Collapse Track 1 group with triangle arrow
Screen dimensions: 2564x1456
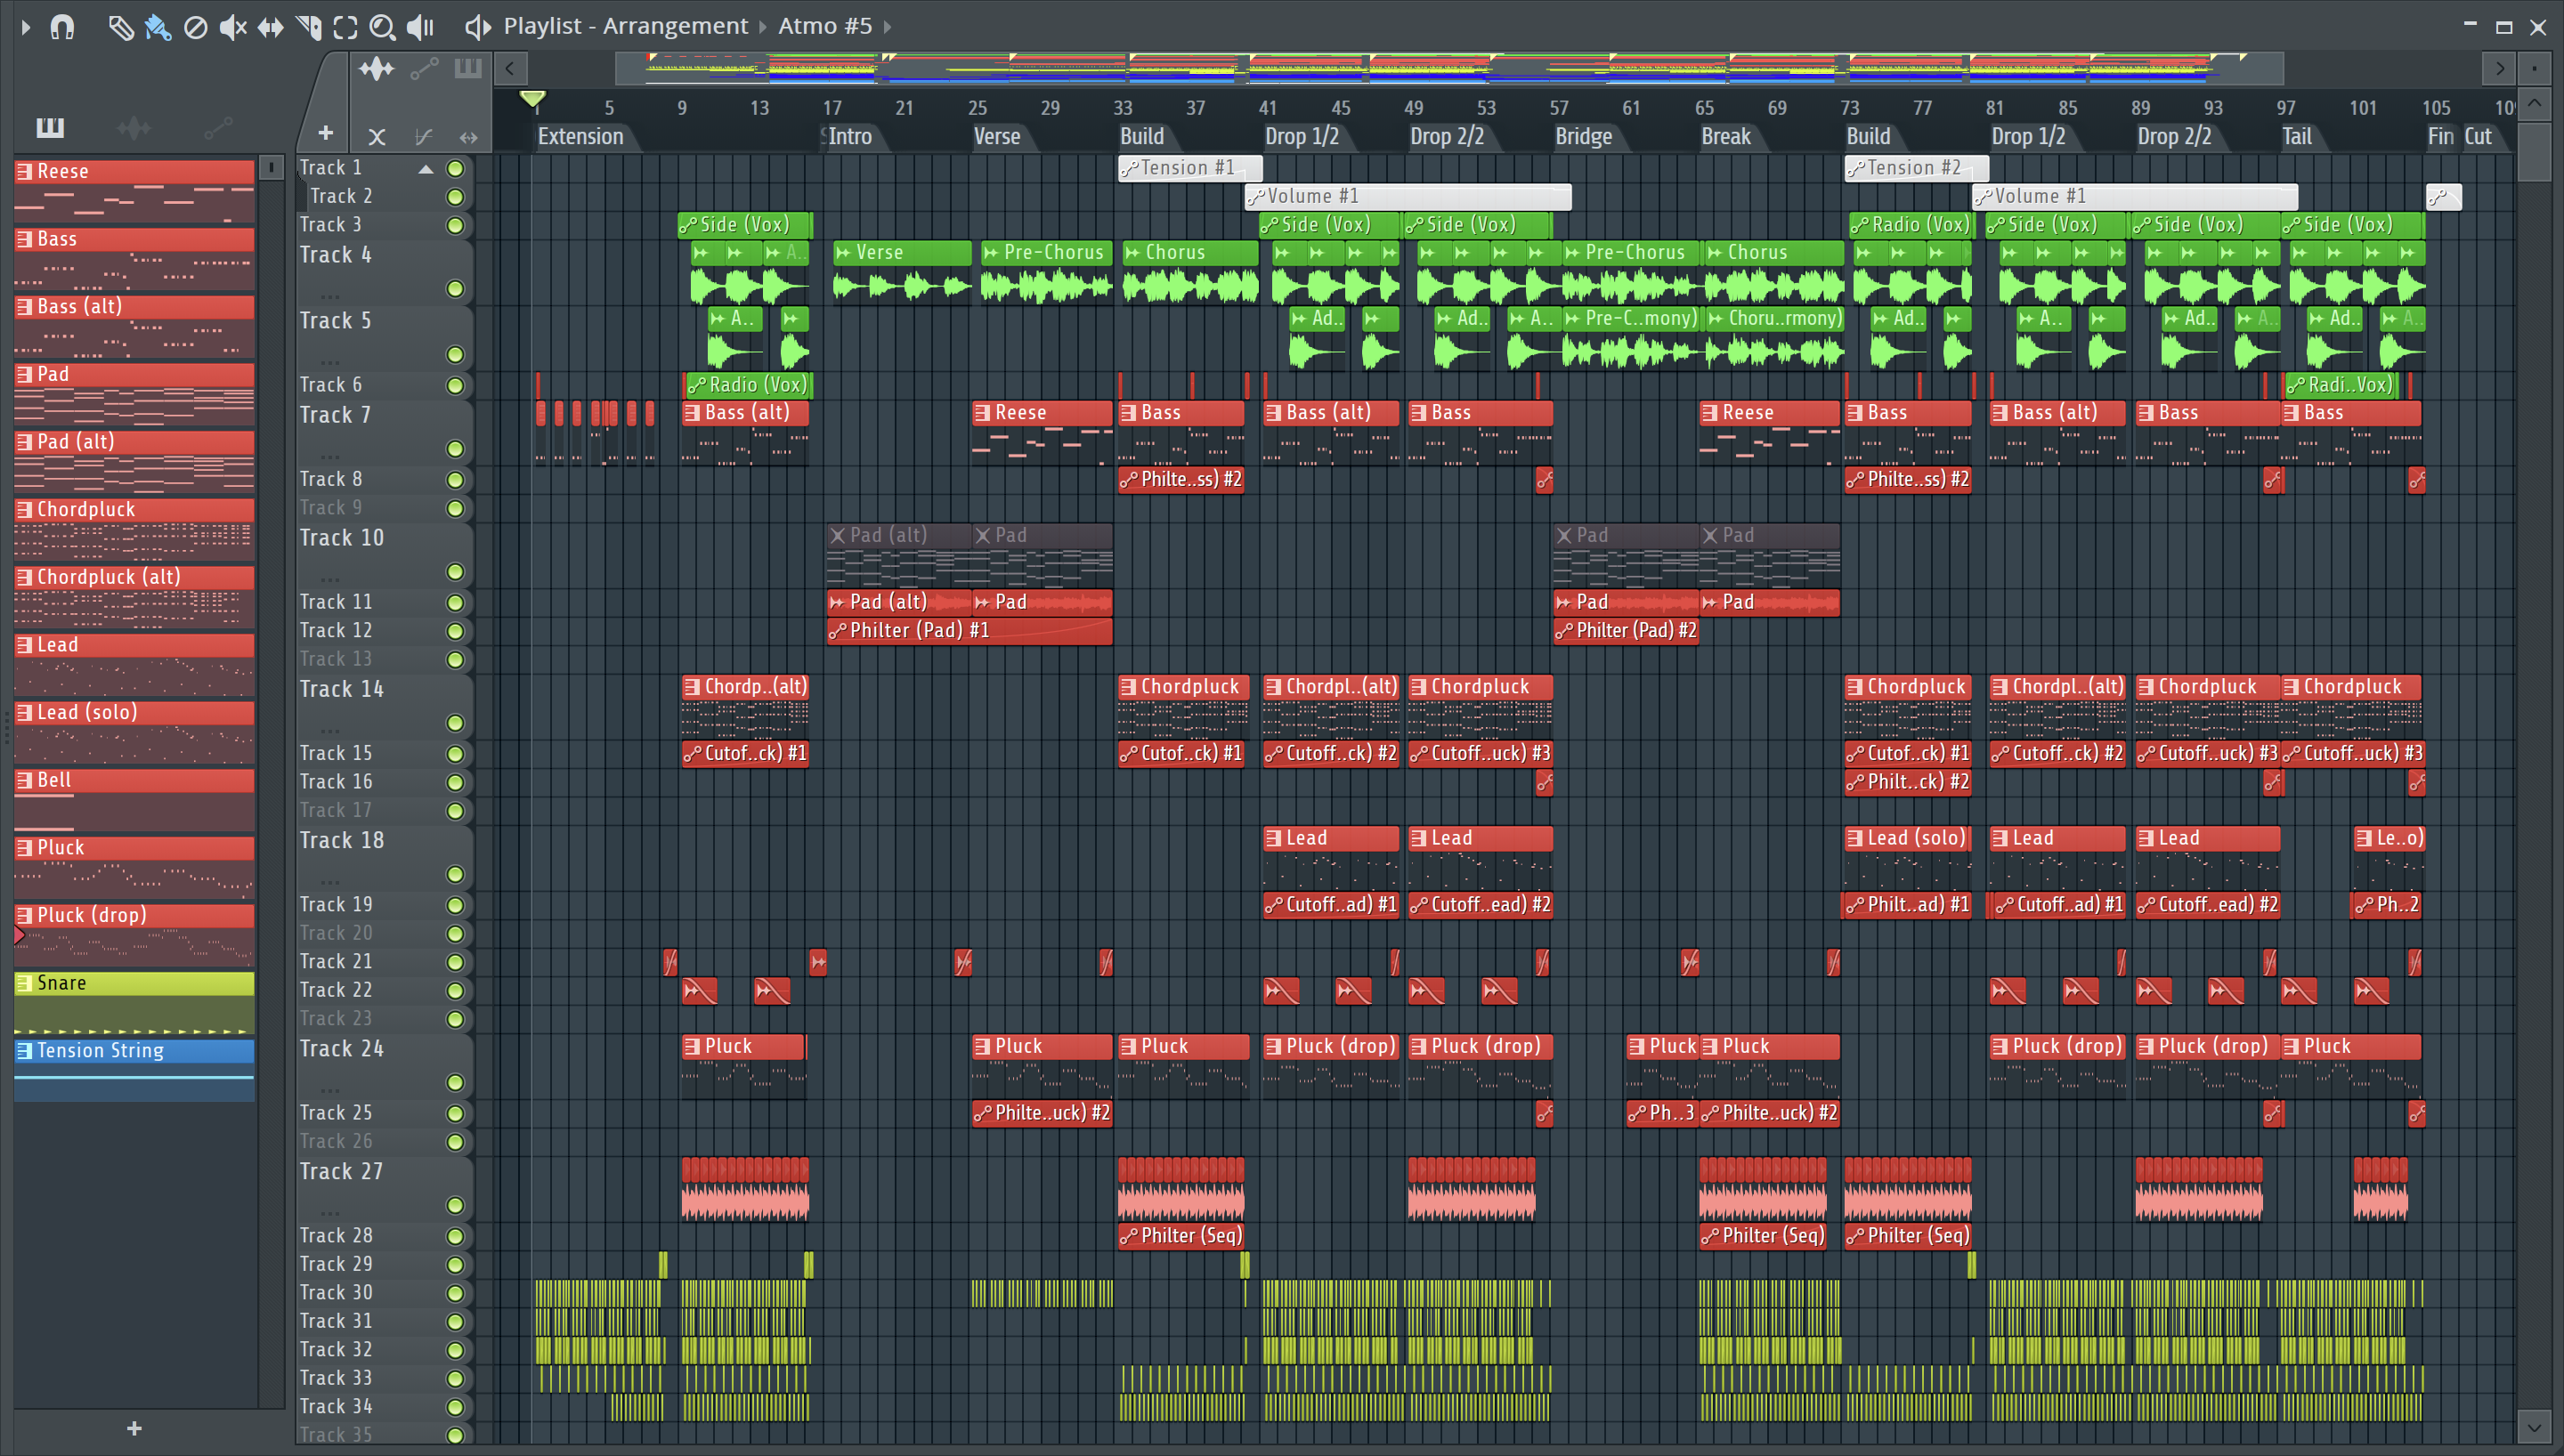coord(426,169)
